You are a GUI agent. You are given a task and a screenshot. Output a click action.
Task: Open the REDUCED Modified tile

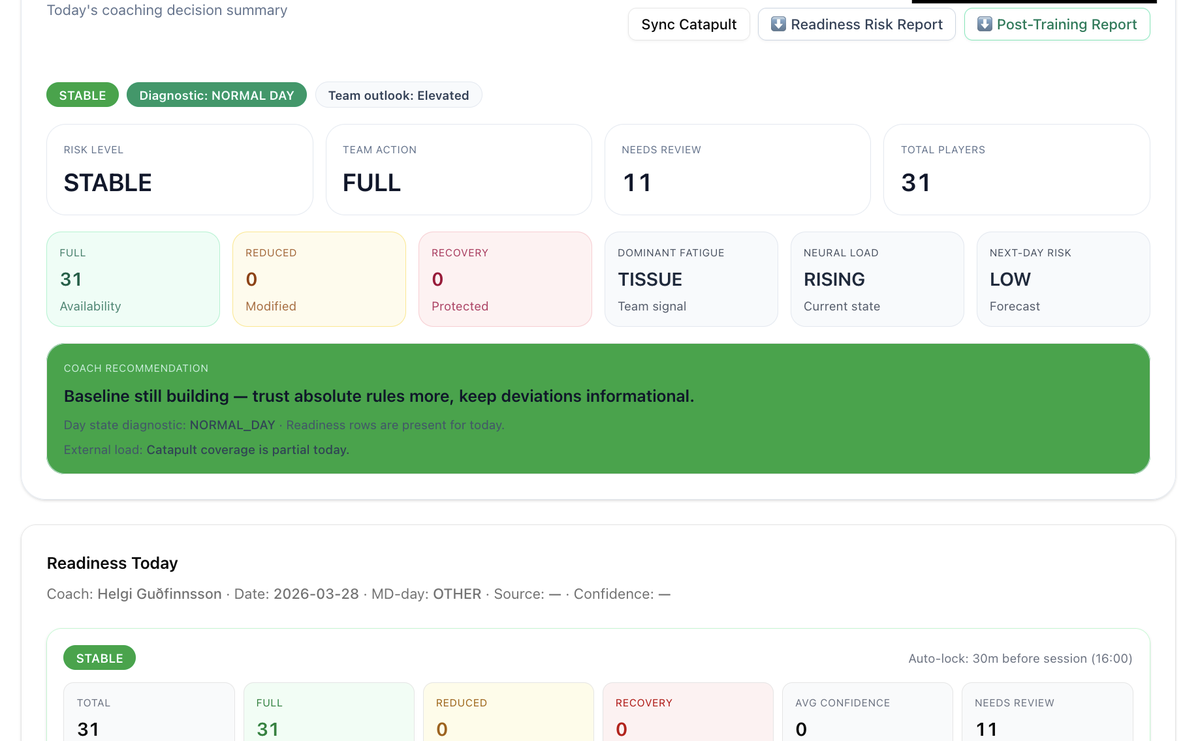[319, 279]
